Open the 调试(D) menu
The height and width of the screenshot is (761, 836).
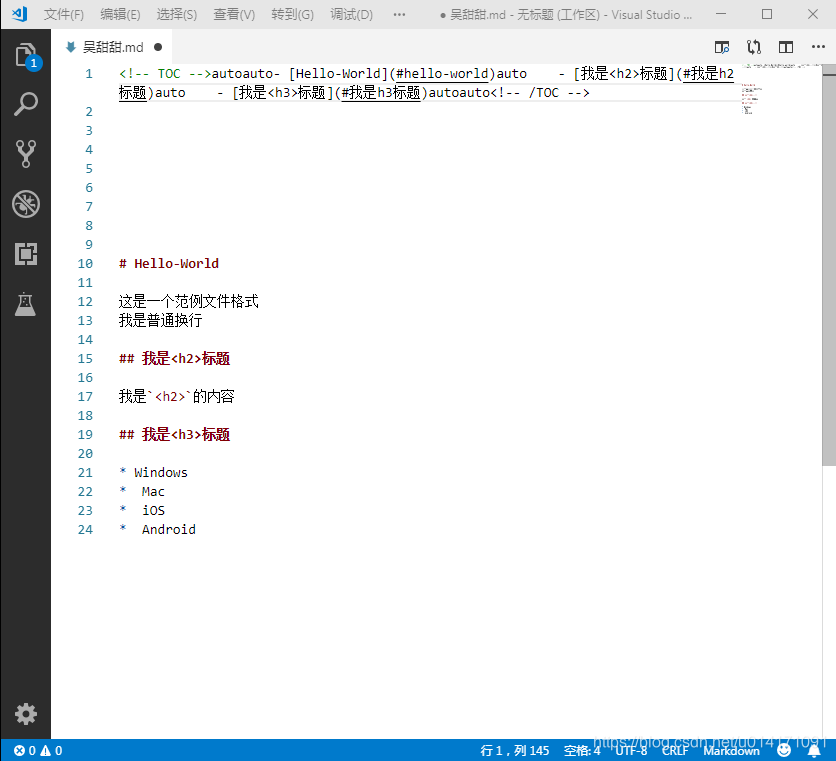coord(351,14)
